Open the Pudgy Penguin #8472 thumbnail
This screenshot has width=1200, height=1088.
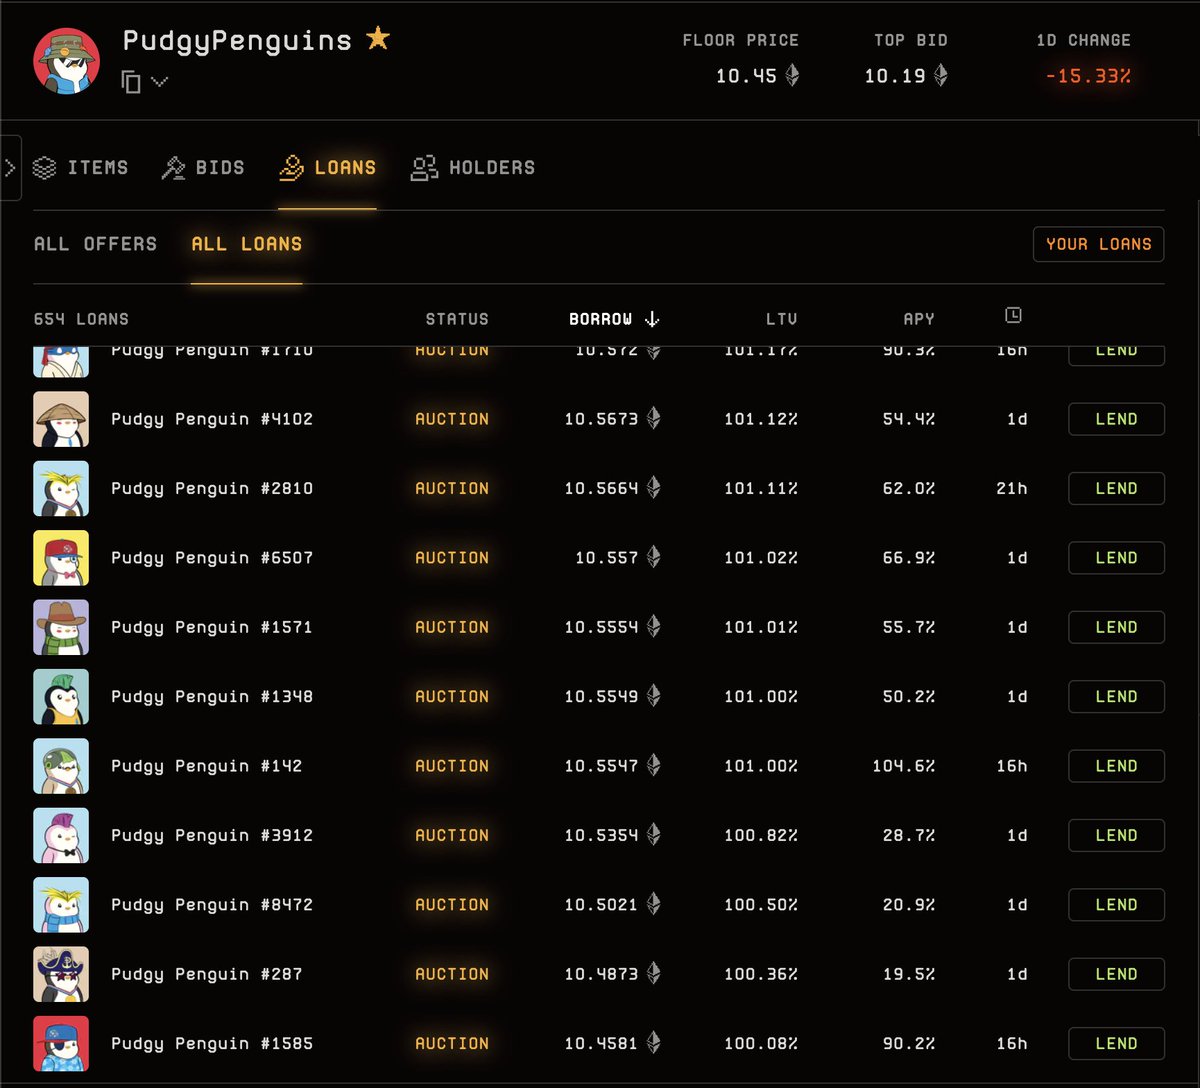pos(61,904)
